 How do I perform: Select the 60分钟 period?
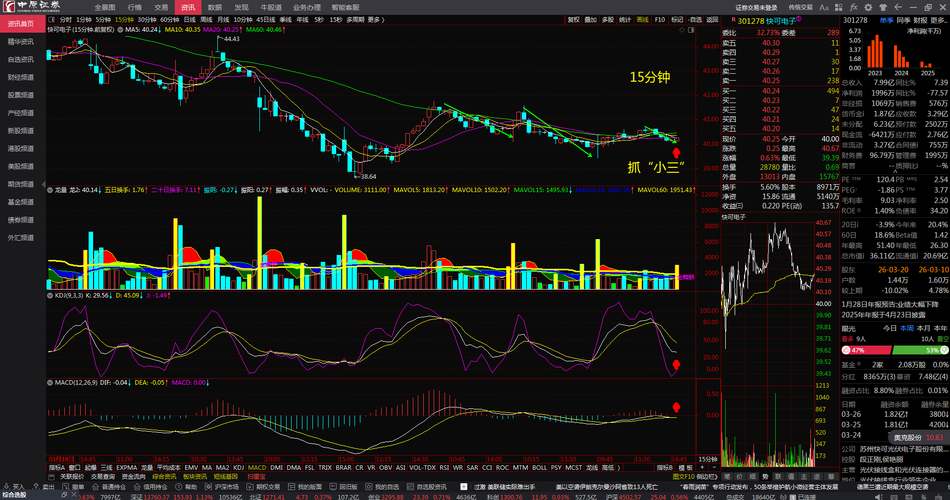click(x=170, y=19)
